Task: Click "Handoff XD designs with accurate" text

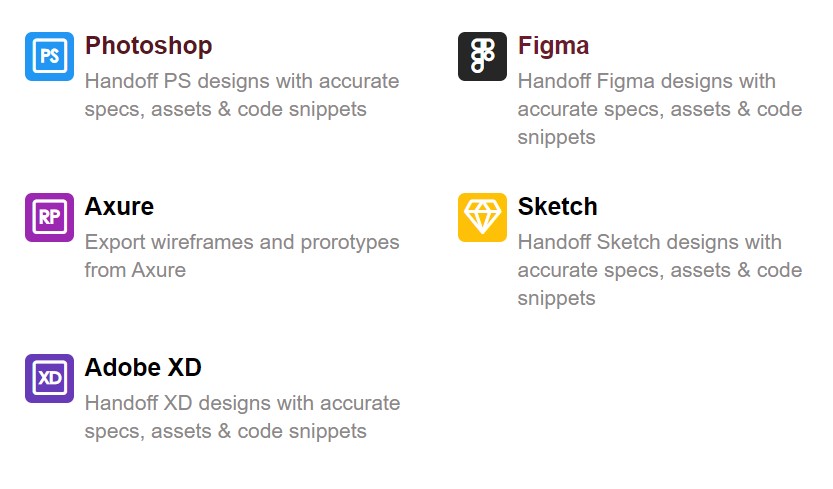Action: coord(242,404)
